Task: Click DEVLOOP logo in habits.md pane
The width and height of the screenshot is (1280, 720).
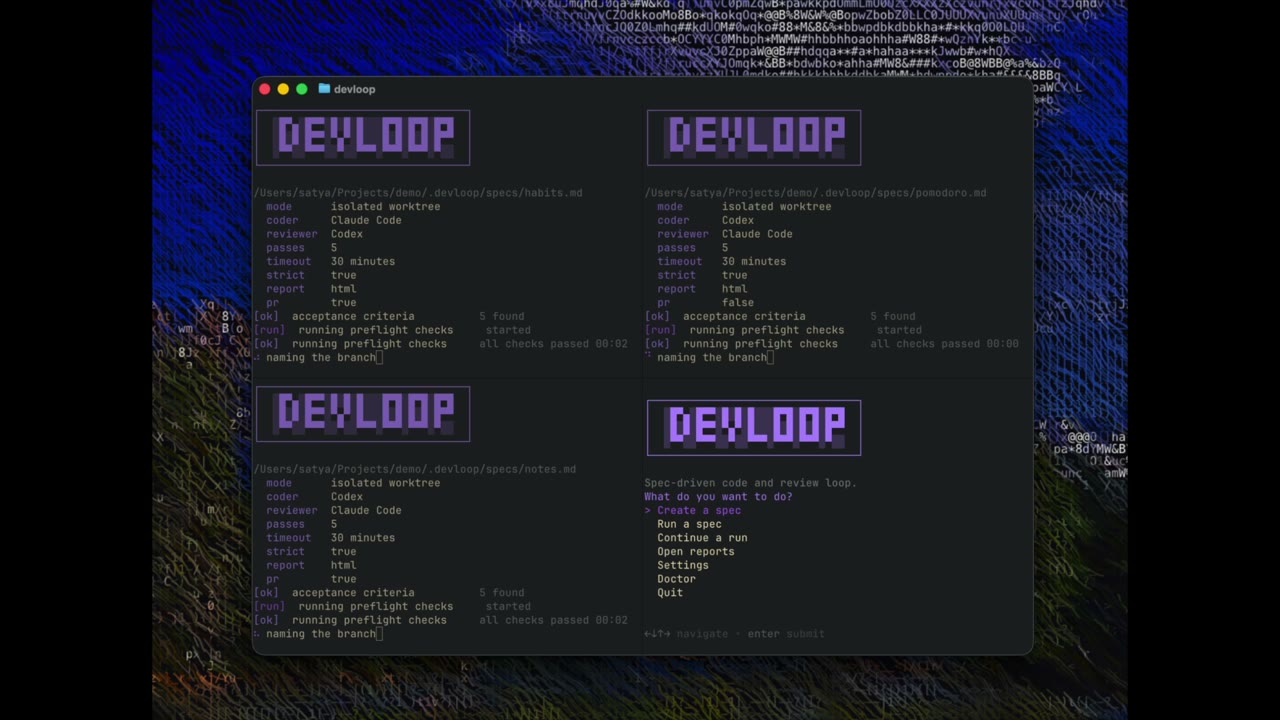Action: 363,137
